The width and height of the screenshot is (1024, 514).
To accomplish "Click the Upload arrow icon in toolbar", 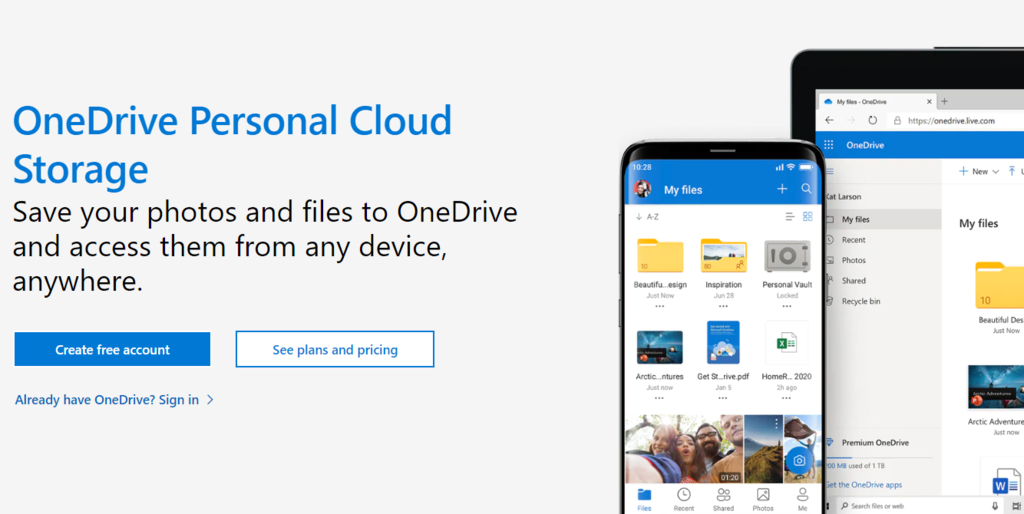I will click(1012, 171).
